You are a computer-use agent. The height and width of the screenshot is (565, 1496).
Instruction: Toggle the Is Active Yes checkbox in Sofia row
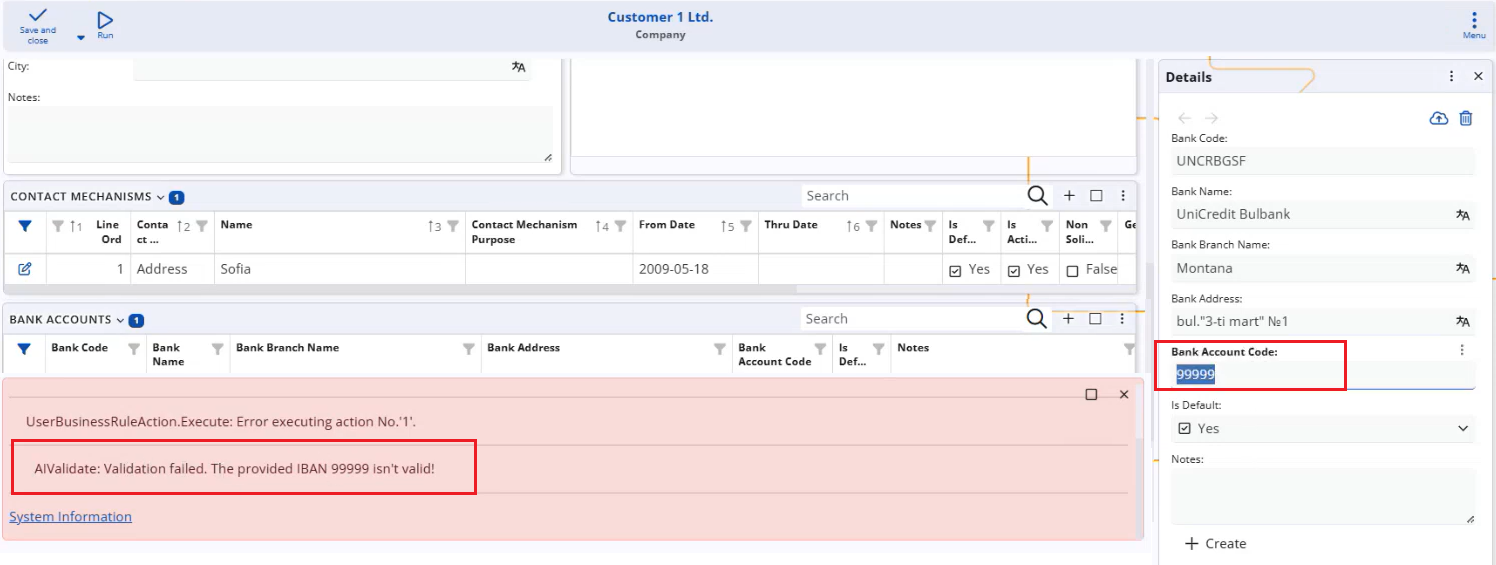point(1013,270)
